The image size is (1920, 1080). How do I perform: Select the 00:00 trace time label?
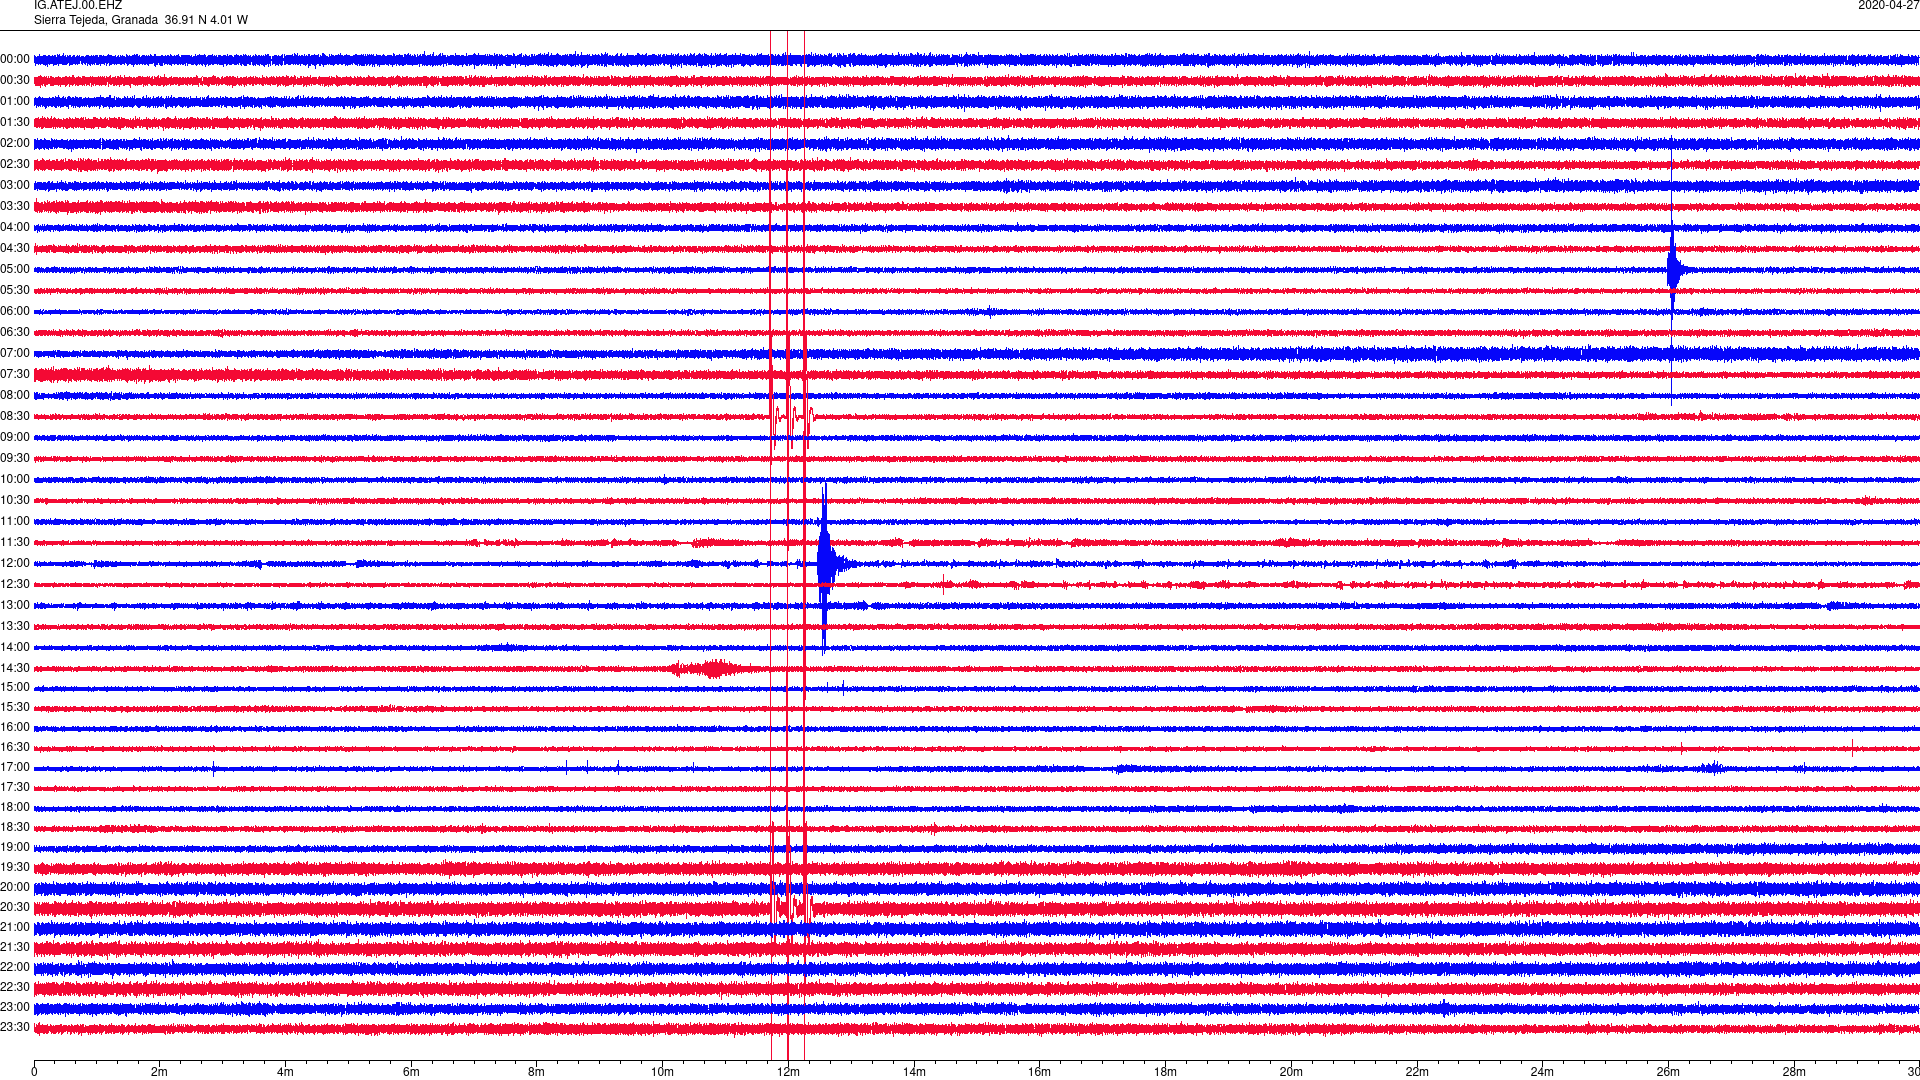[x=15, y=60]
